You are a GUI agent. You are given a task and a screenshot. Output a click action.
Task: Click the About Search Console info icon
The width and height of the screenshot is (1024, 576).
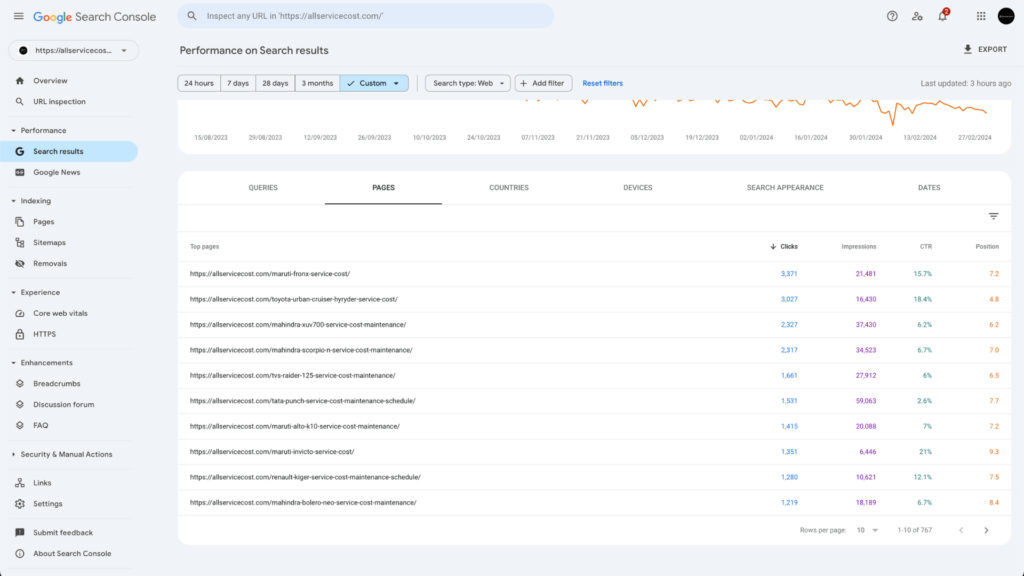20,554
